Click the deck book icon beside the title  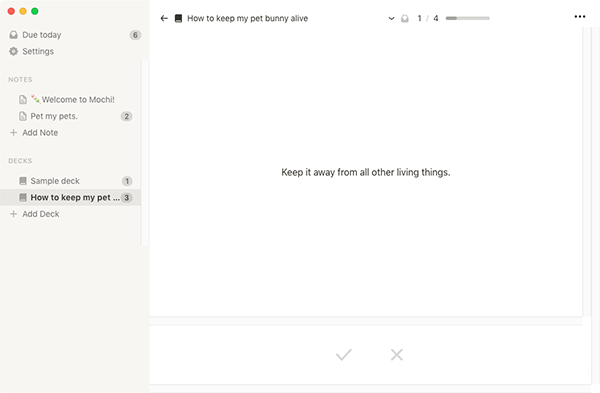tap(178, 18)
